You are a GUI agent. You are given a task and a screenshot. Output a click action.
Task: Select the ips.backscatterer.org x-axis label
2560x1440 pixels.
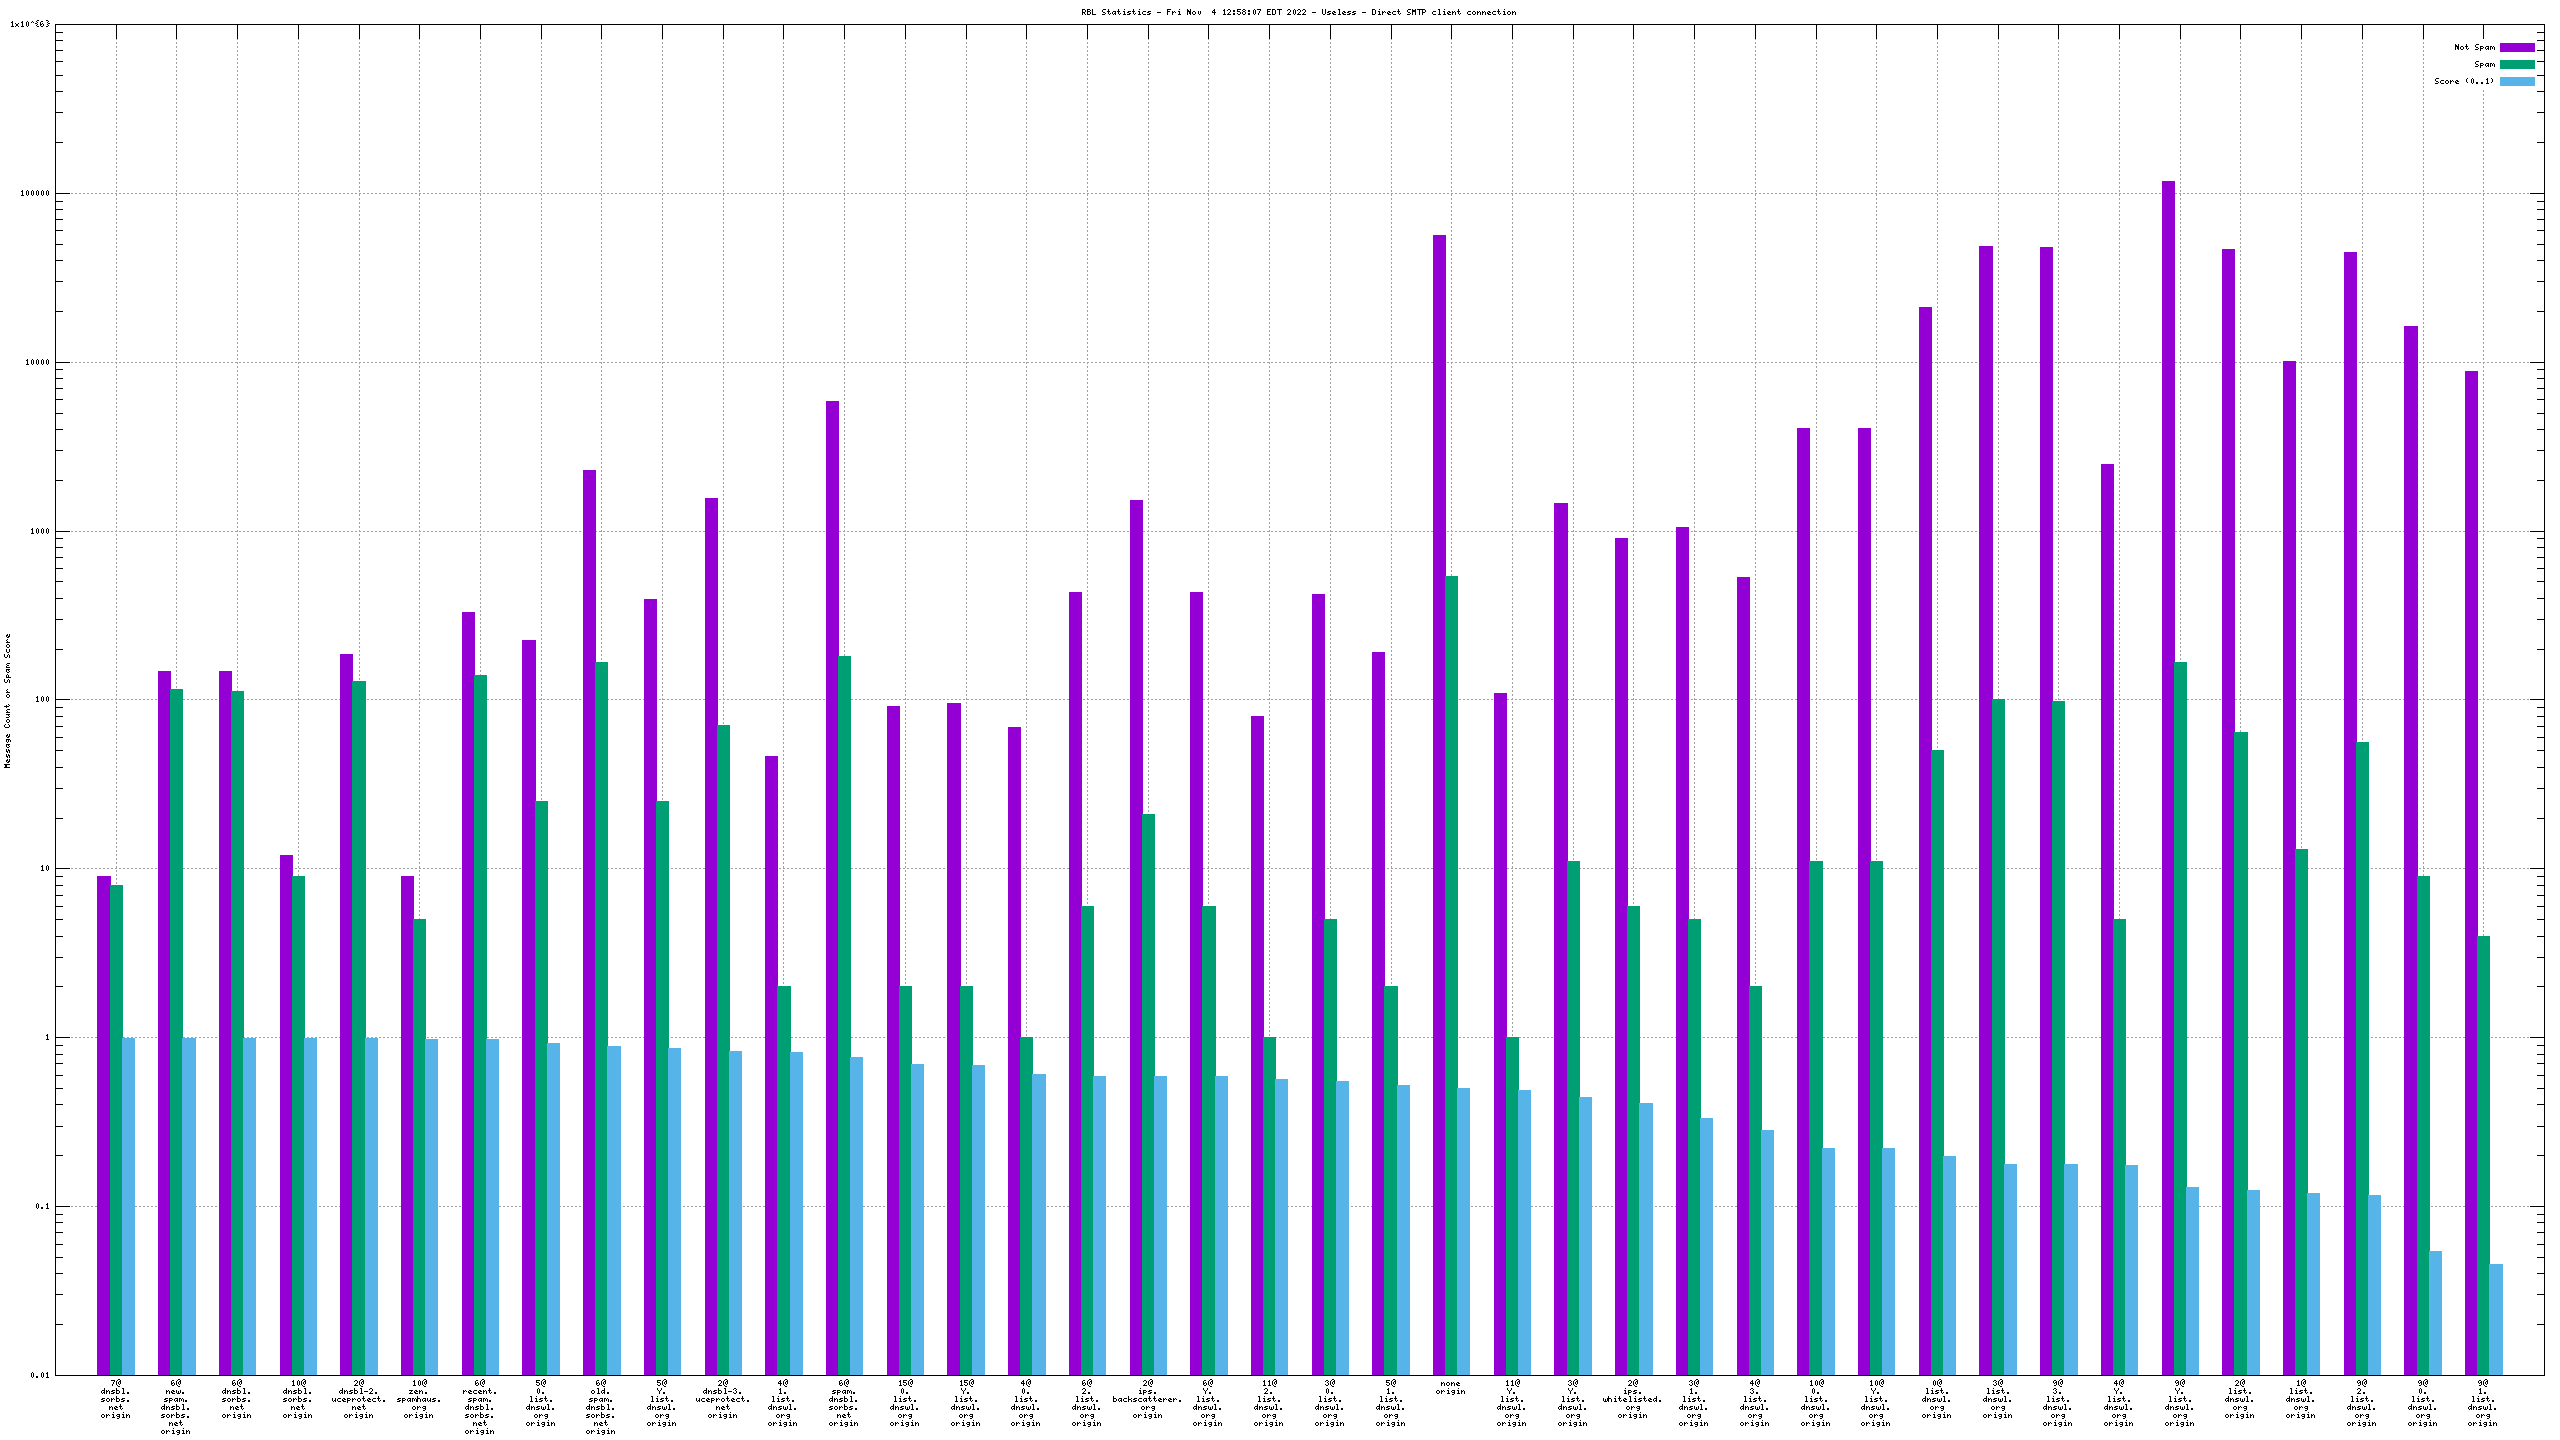pyautogui.click(x=1147, y=1399)
